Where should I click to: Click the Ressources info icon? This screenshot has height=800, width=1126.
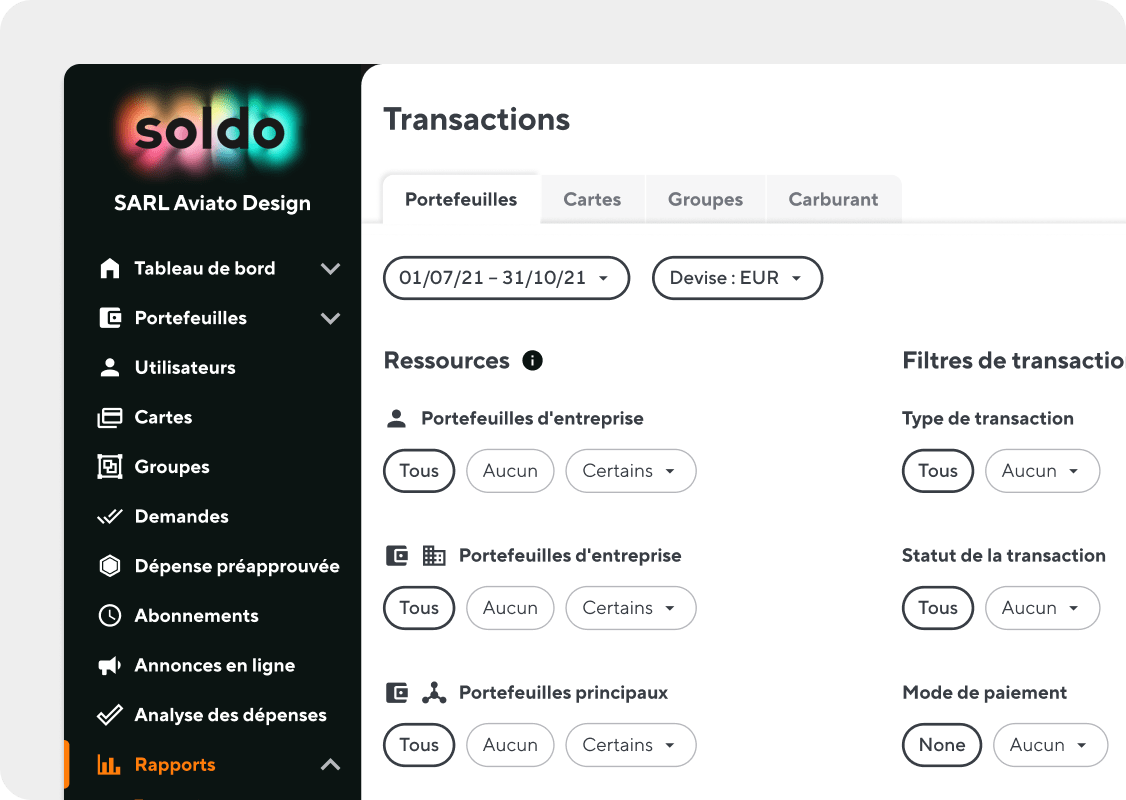(532, 360)
